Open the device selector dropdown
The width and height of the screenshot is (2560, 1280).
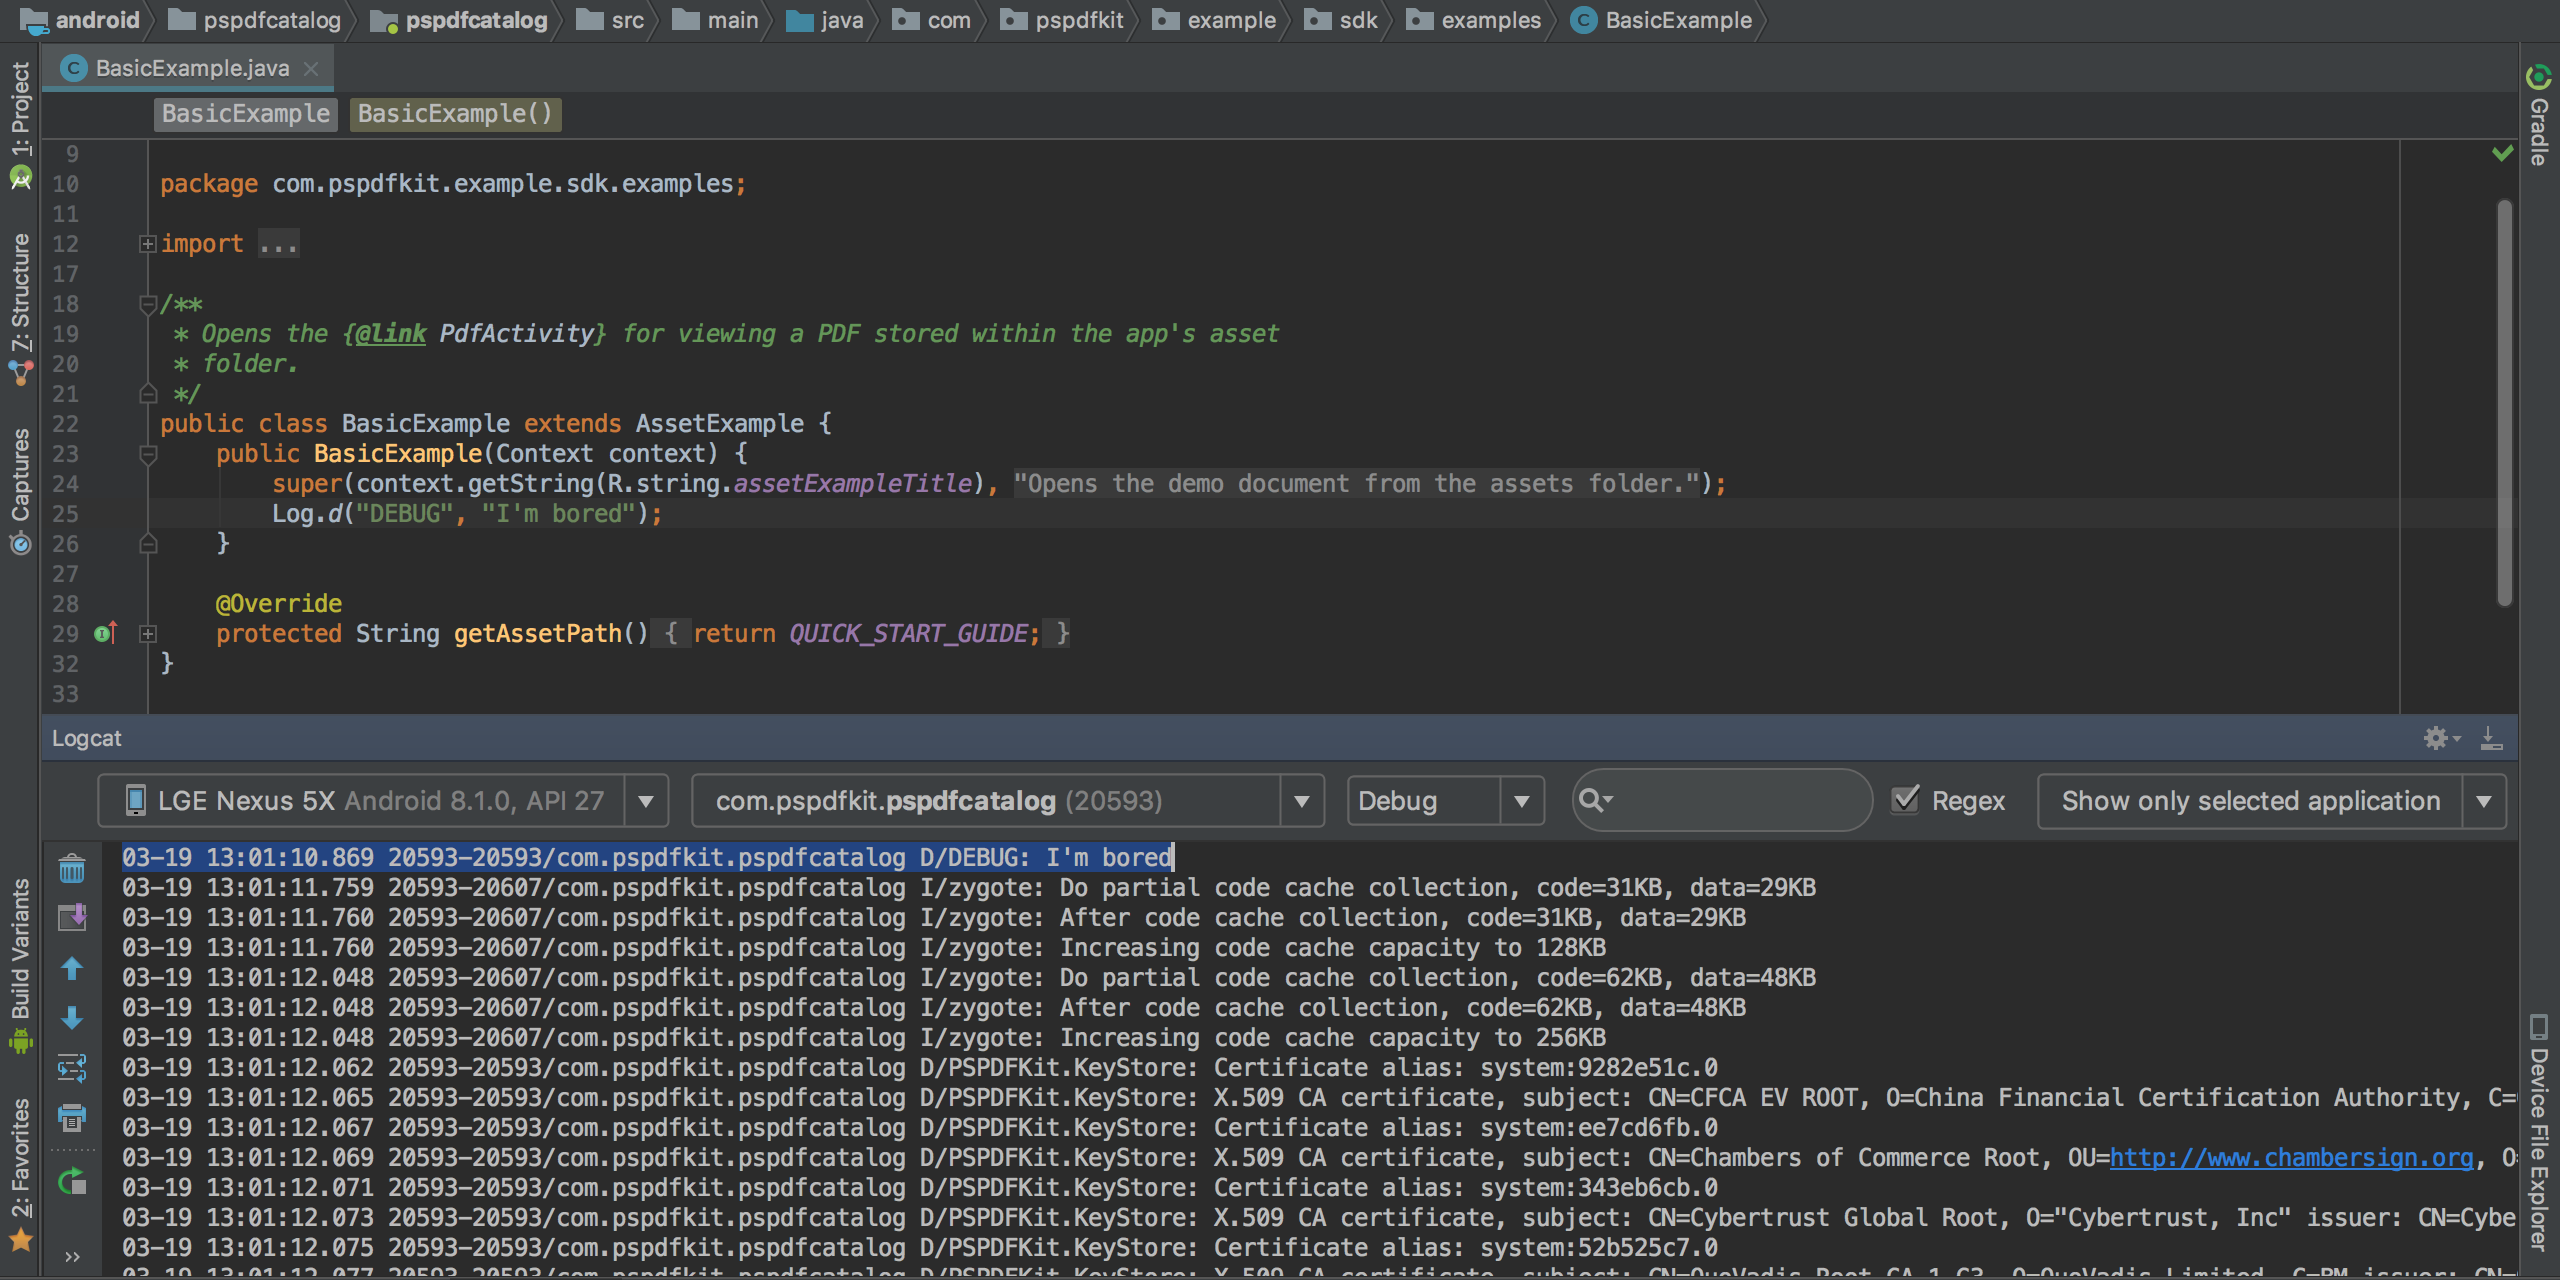click(x=646, y=800)
